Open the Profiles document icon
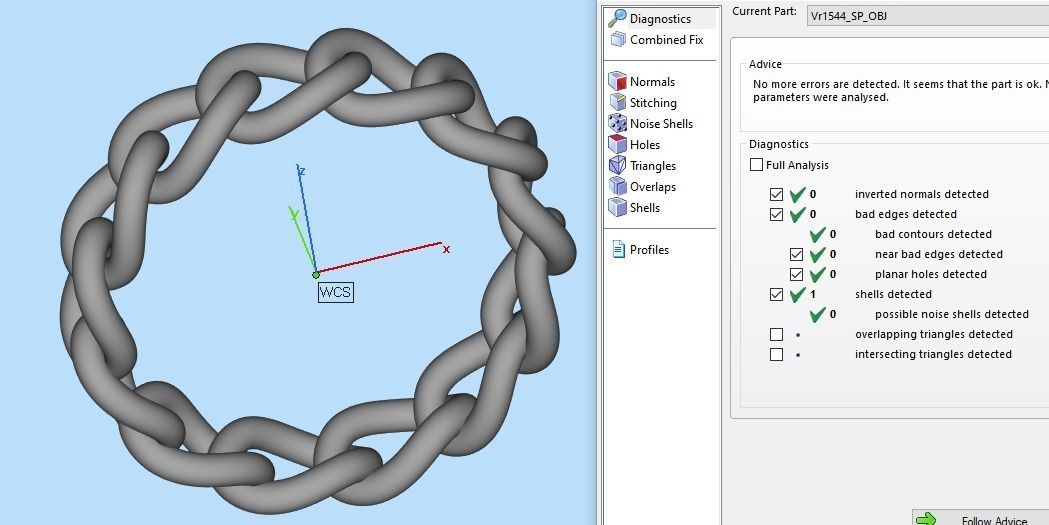Image resolution: width=1049 pixels, height=525 pixels. (x=618, y=249)
